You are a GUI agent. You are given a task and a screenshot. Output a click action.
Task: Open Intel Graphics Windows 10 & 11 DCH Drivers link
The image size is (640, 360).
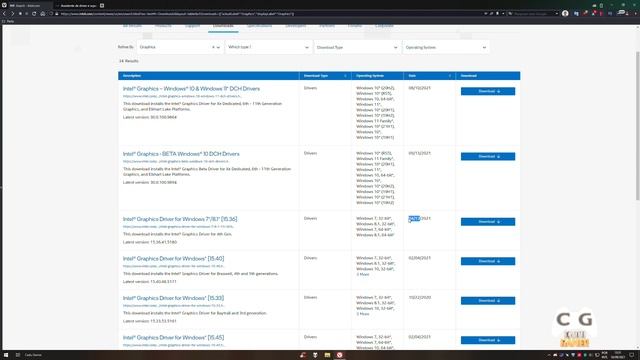point(191,89)
